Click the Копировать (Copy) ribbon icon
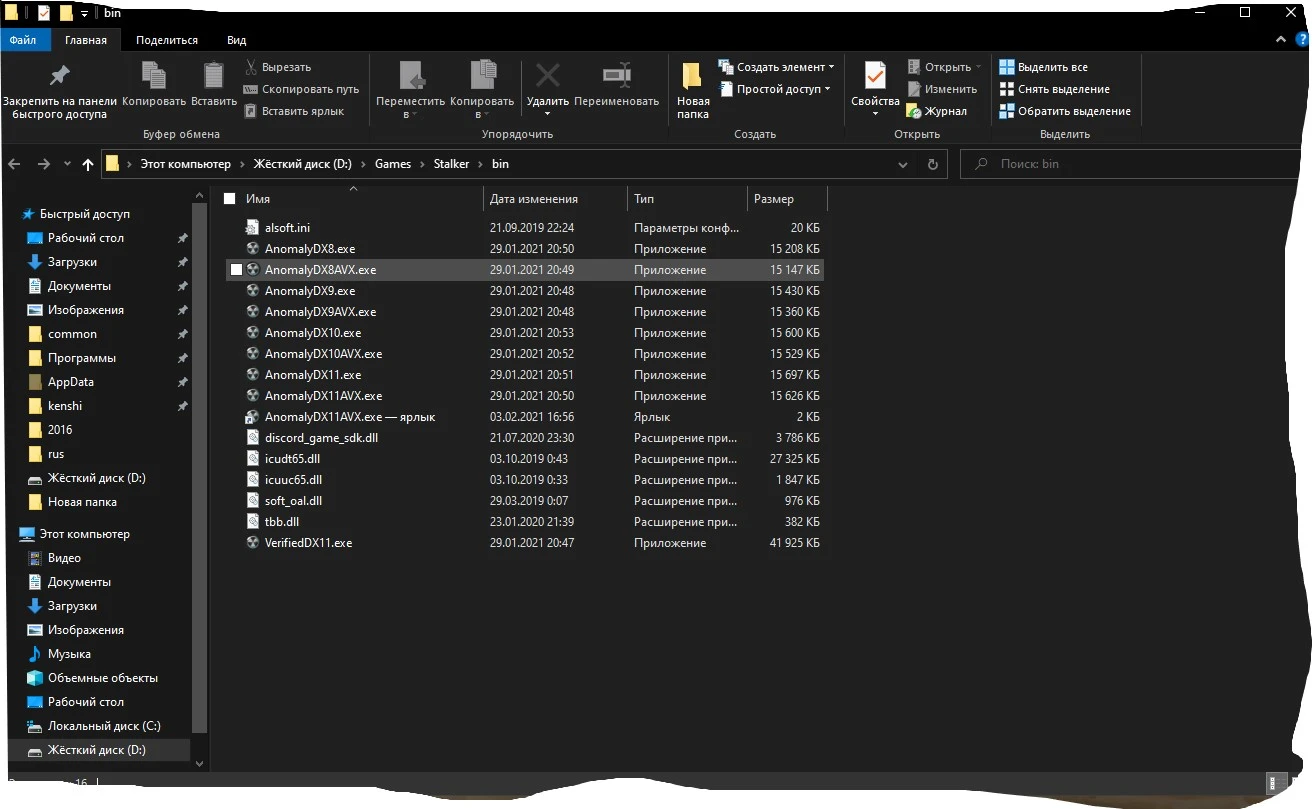The image size is (1312, 809). click(x=153, y=76)
